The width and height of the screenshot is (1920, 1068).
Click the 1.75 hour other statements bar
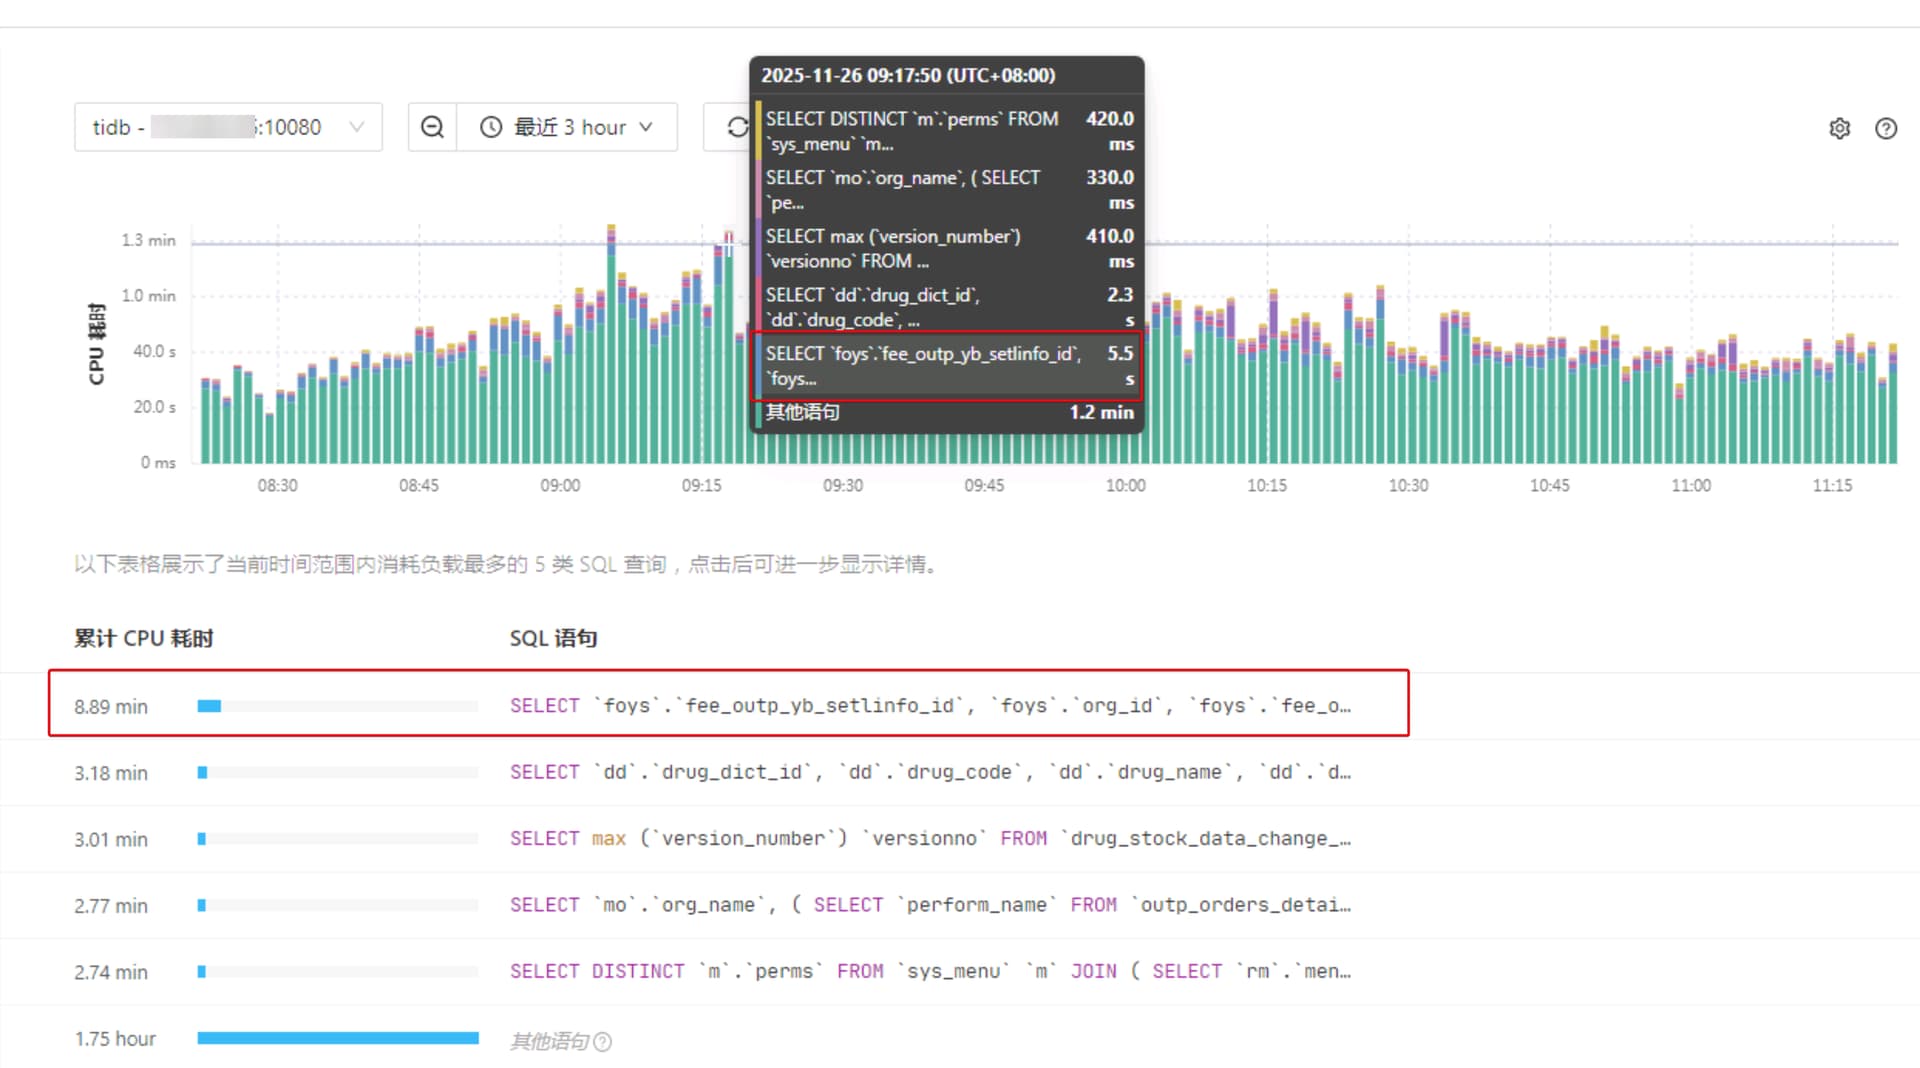coord(338,1038)
